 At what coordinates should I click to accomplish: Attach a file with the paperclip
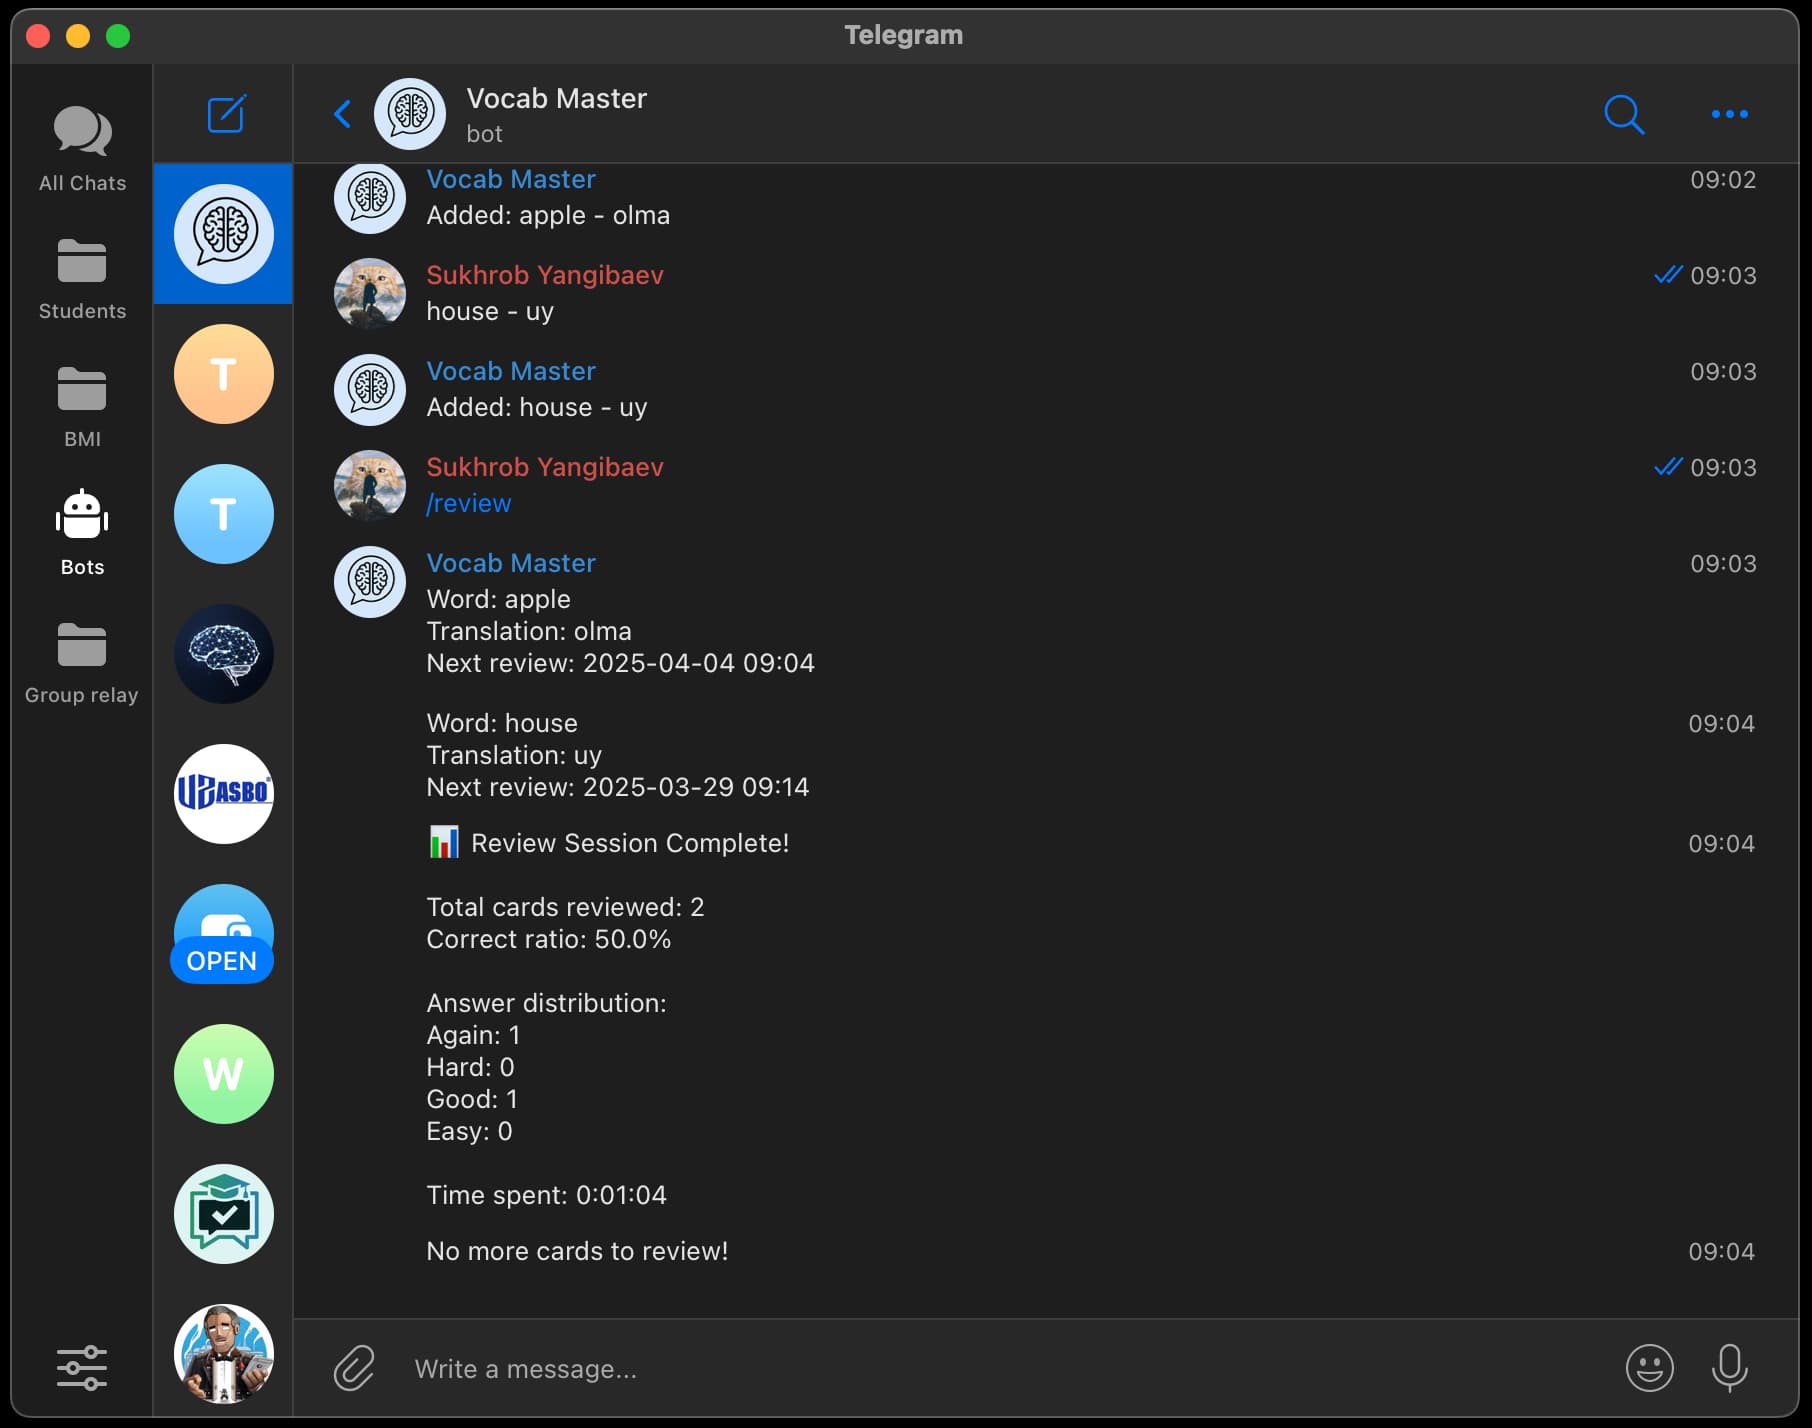pyautogui.click(x=354, y=1368)
